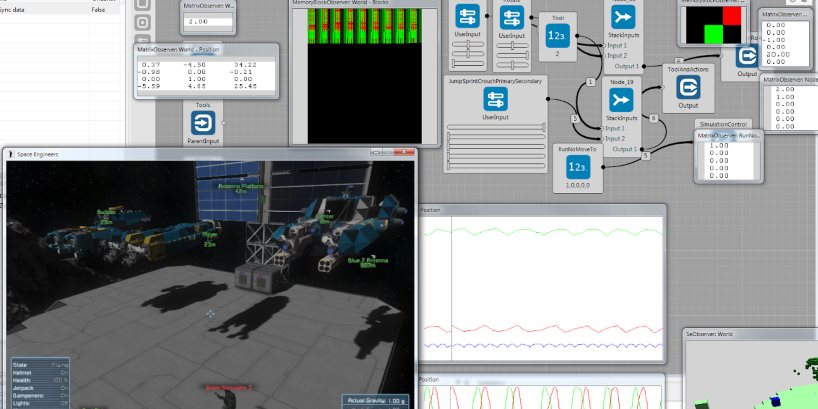Click the Rotate node's UserInput icon
818x409 pixels.
pos(512,17)
